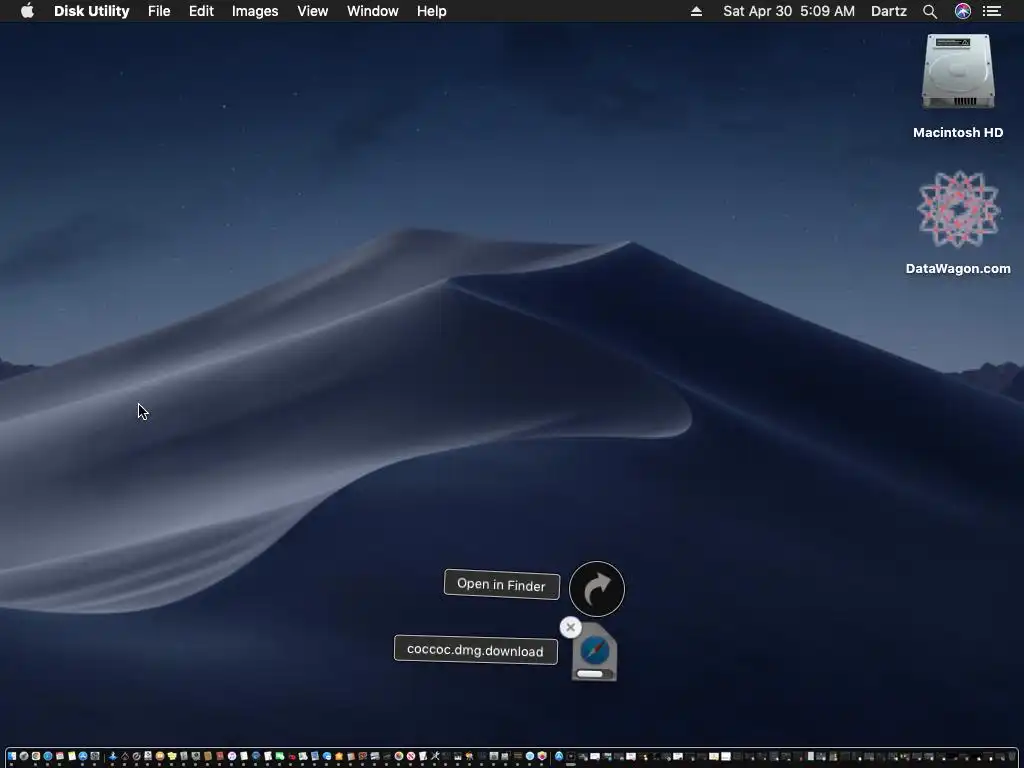
Task: Open the View menu
Action: pos(312,11)
